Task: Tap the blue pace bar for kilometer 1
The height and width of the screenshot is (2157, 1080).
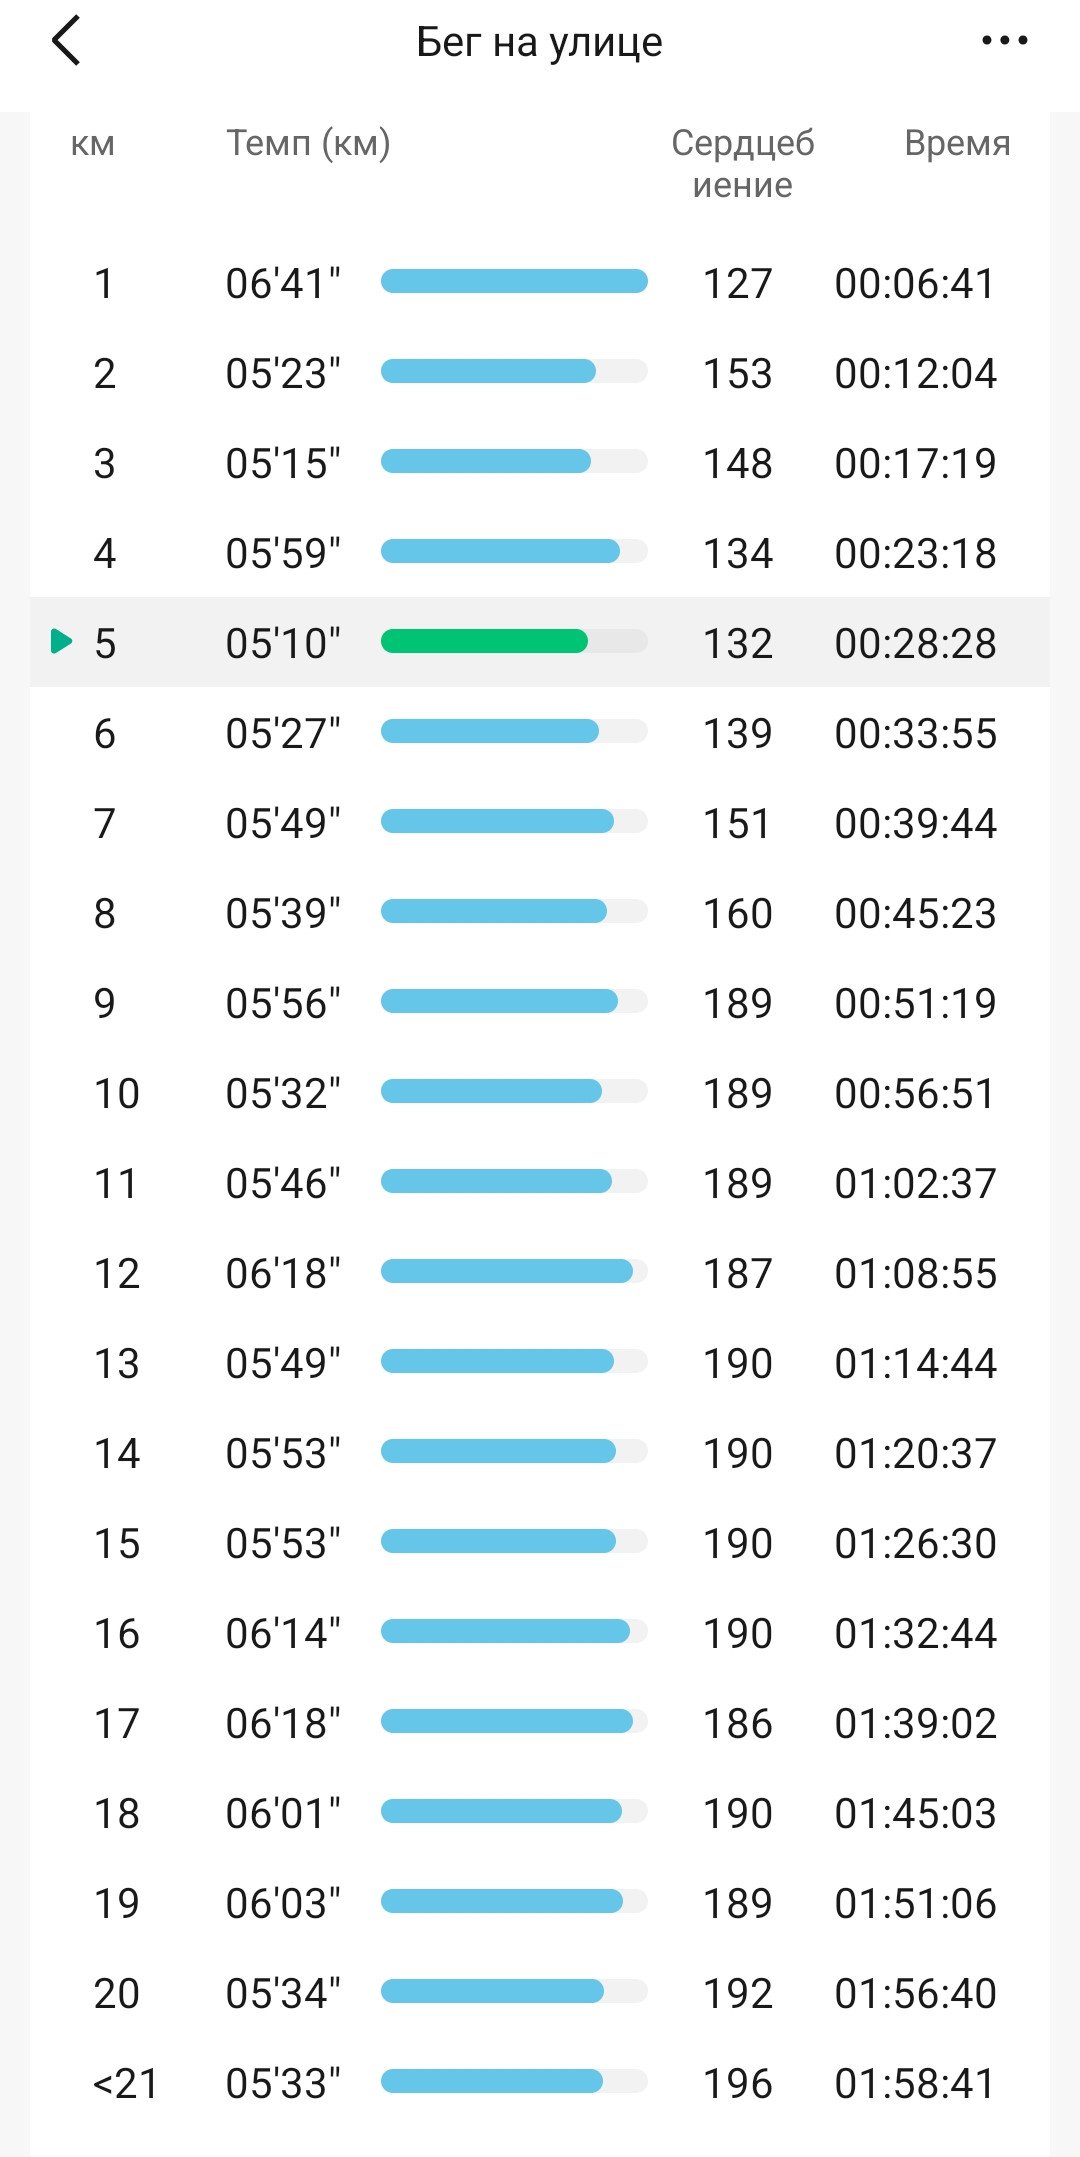Action: pos(514,281)
